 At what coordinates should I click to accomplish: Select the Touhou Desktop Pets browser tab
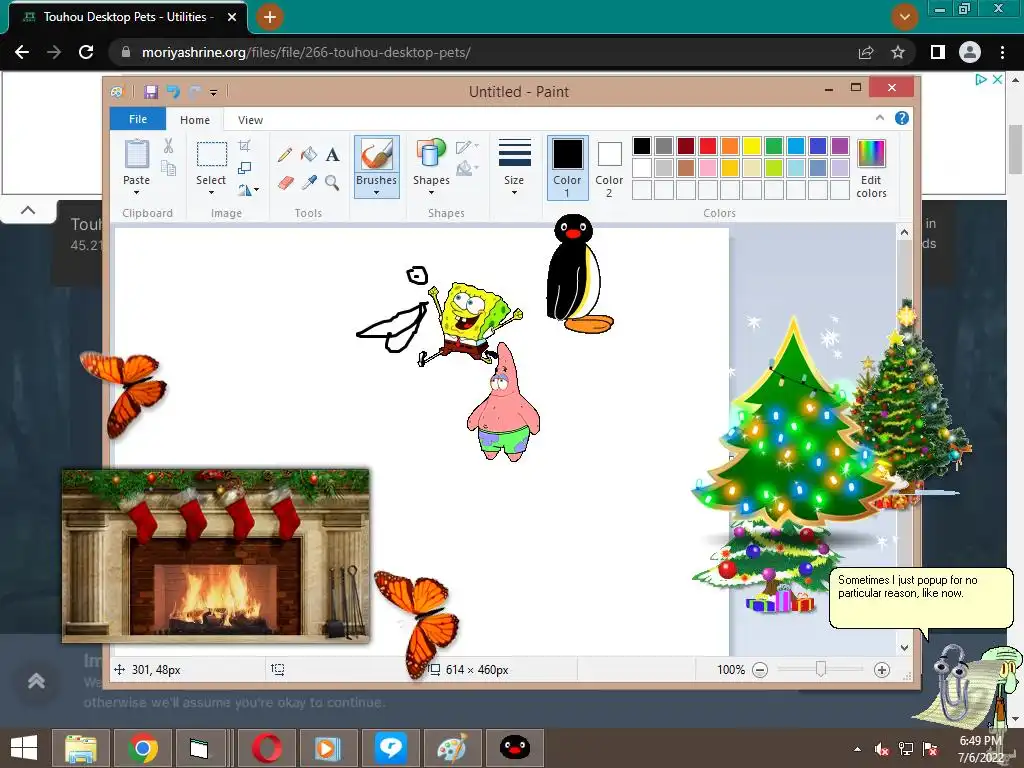tap(125, 17)
